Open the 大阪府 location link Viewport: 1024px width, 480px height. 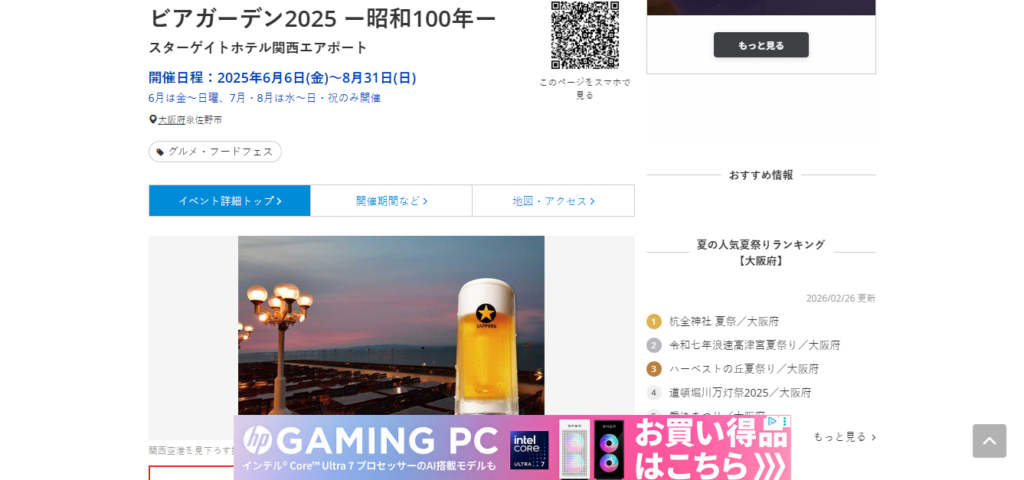click(x=171, y=120)
